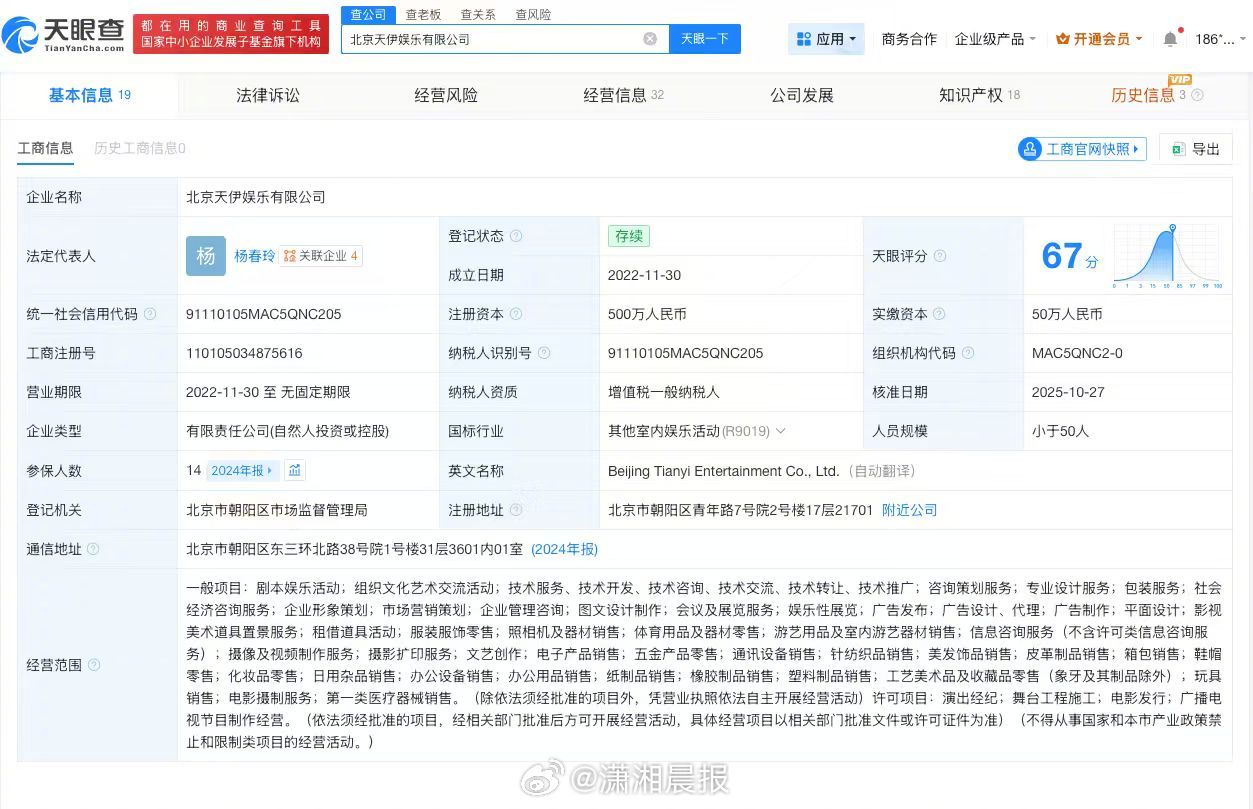This screenshot has height=809, width=1253.
Task: Click the 工商官网快照 profile icon
Action: tap(1030, 149)
